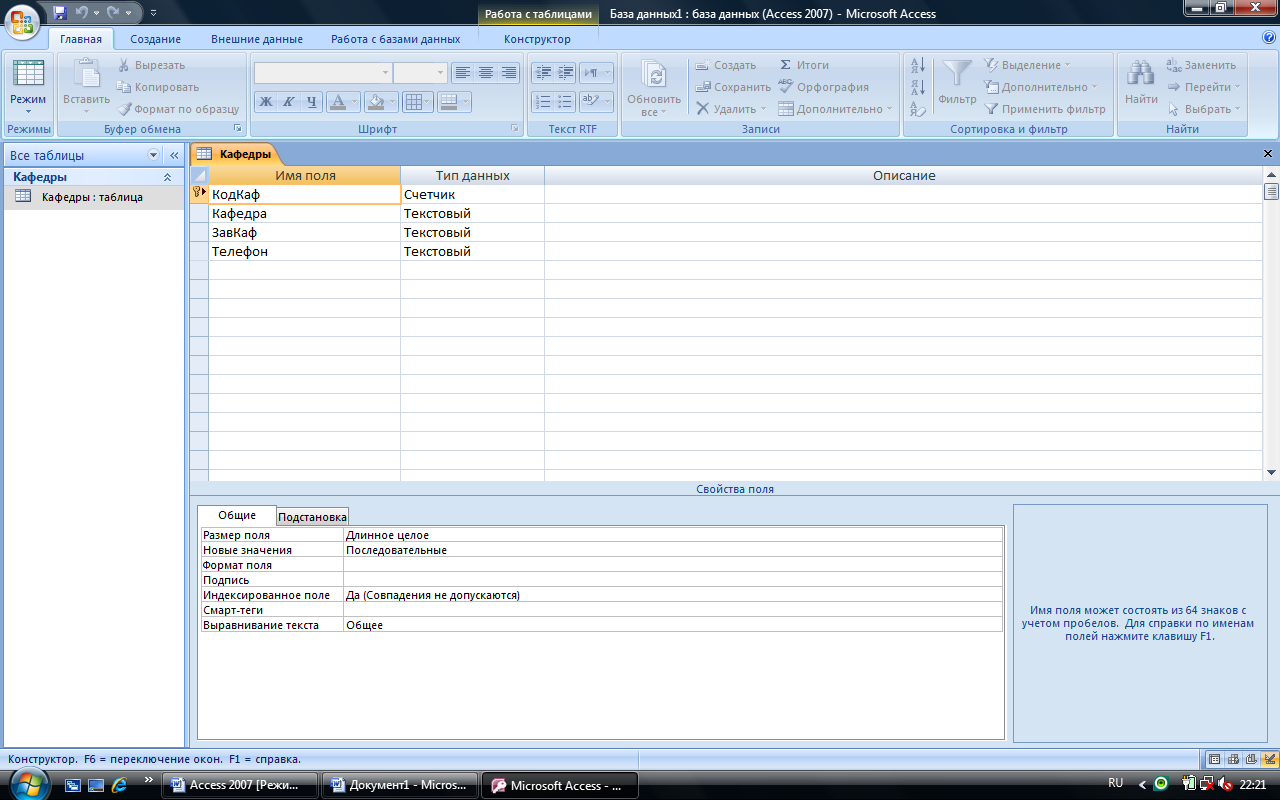This screenshot has width=1280, height=800.
Task: Click Размер поля value Длинное целое
Action: coord(673,535)
